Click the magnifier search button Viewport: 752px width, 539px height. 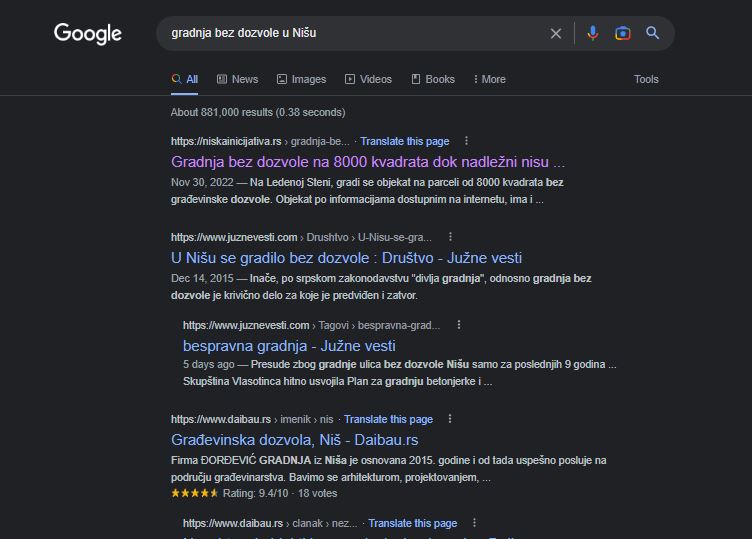(x=652, y=33)
